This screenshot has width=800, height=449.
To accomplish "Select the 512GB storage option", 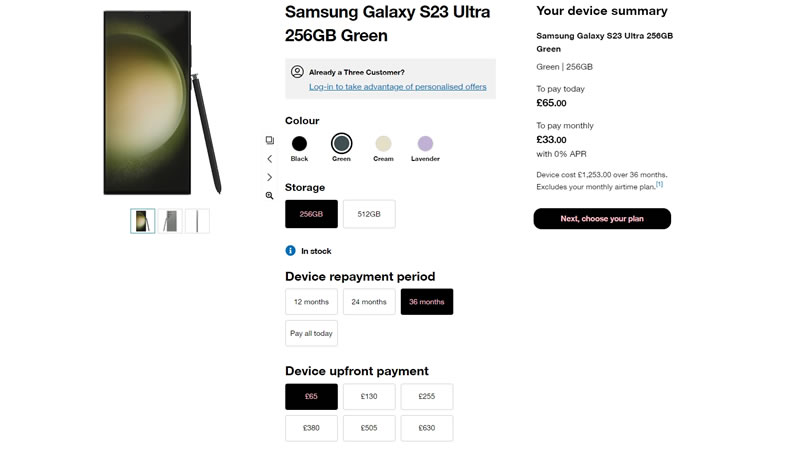I will [369, 214].
